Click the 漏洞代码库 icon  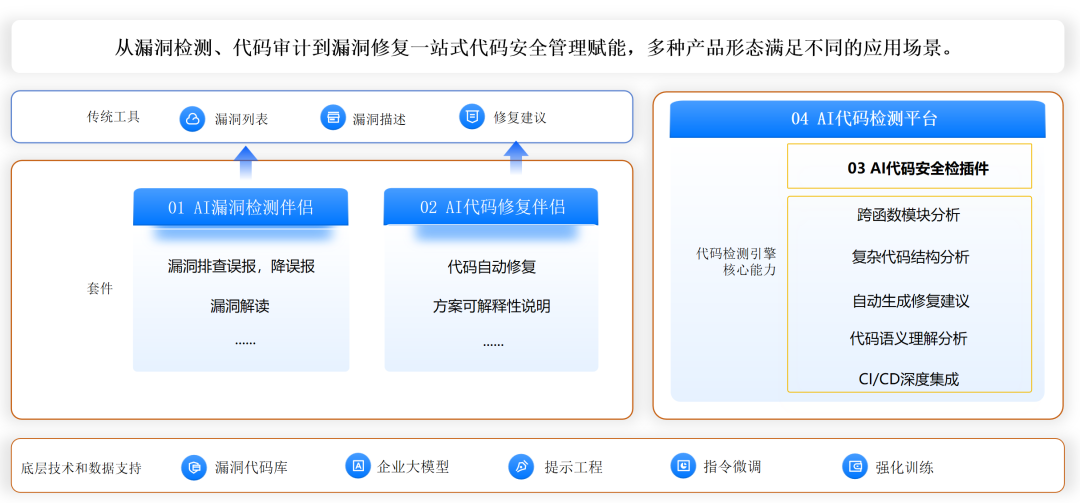pos(194,467)
